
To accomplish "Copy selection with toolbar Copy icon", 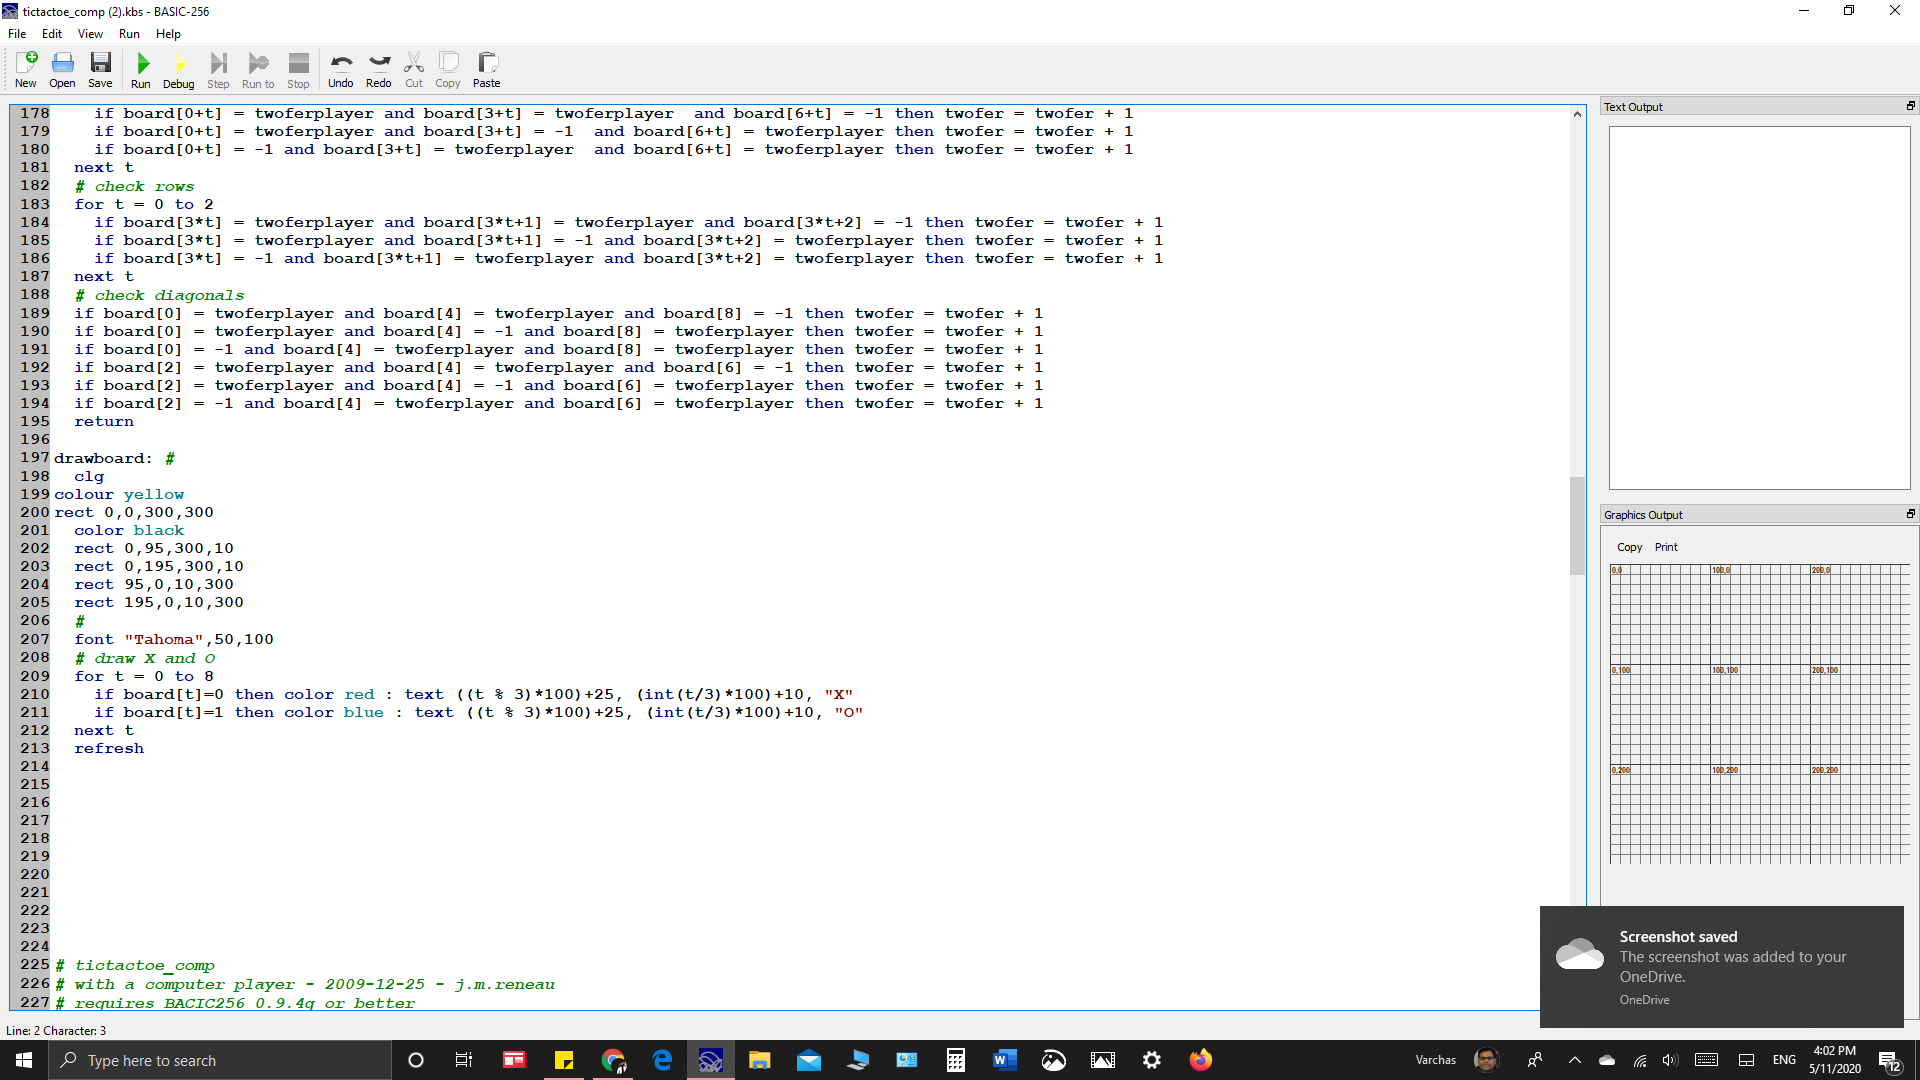I will [448, 70].
